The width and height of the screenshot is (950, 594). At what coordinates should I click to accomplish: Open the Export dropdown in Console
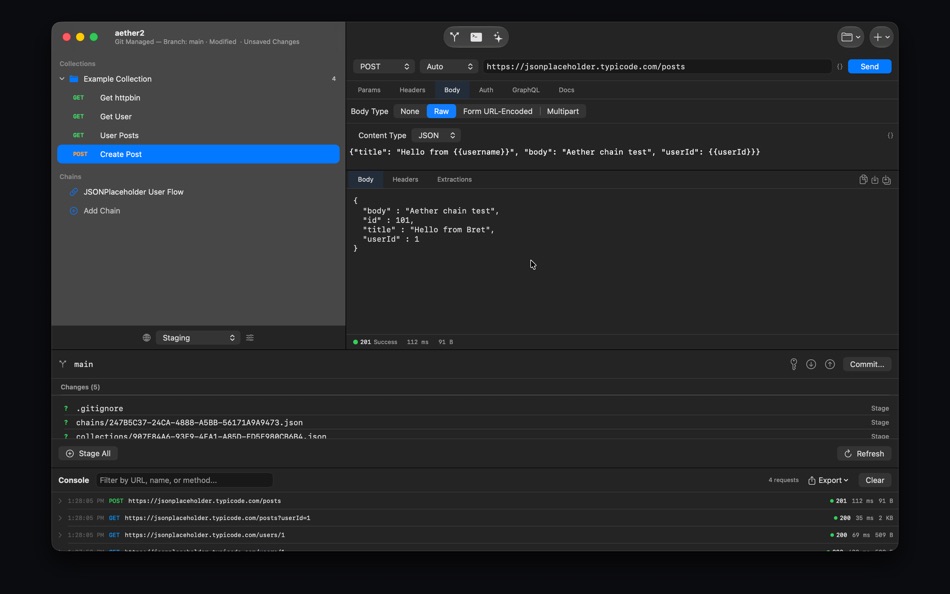click(828, 480)
